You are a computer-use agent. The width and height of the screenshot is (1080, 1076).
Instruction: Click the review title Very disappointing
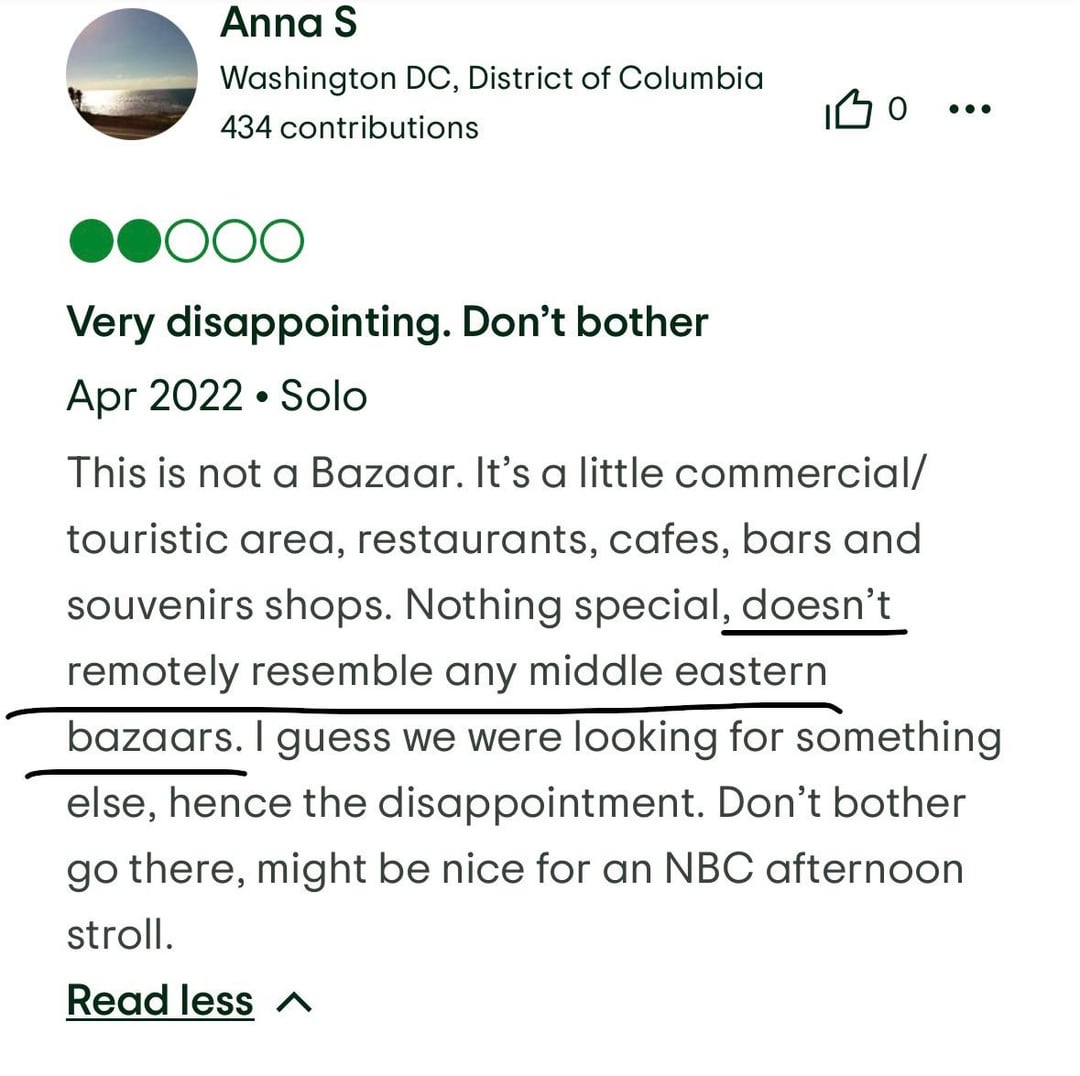pyautogui.click(x=387, y=322)
